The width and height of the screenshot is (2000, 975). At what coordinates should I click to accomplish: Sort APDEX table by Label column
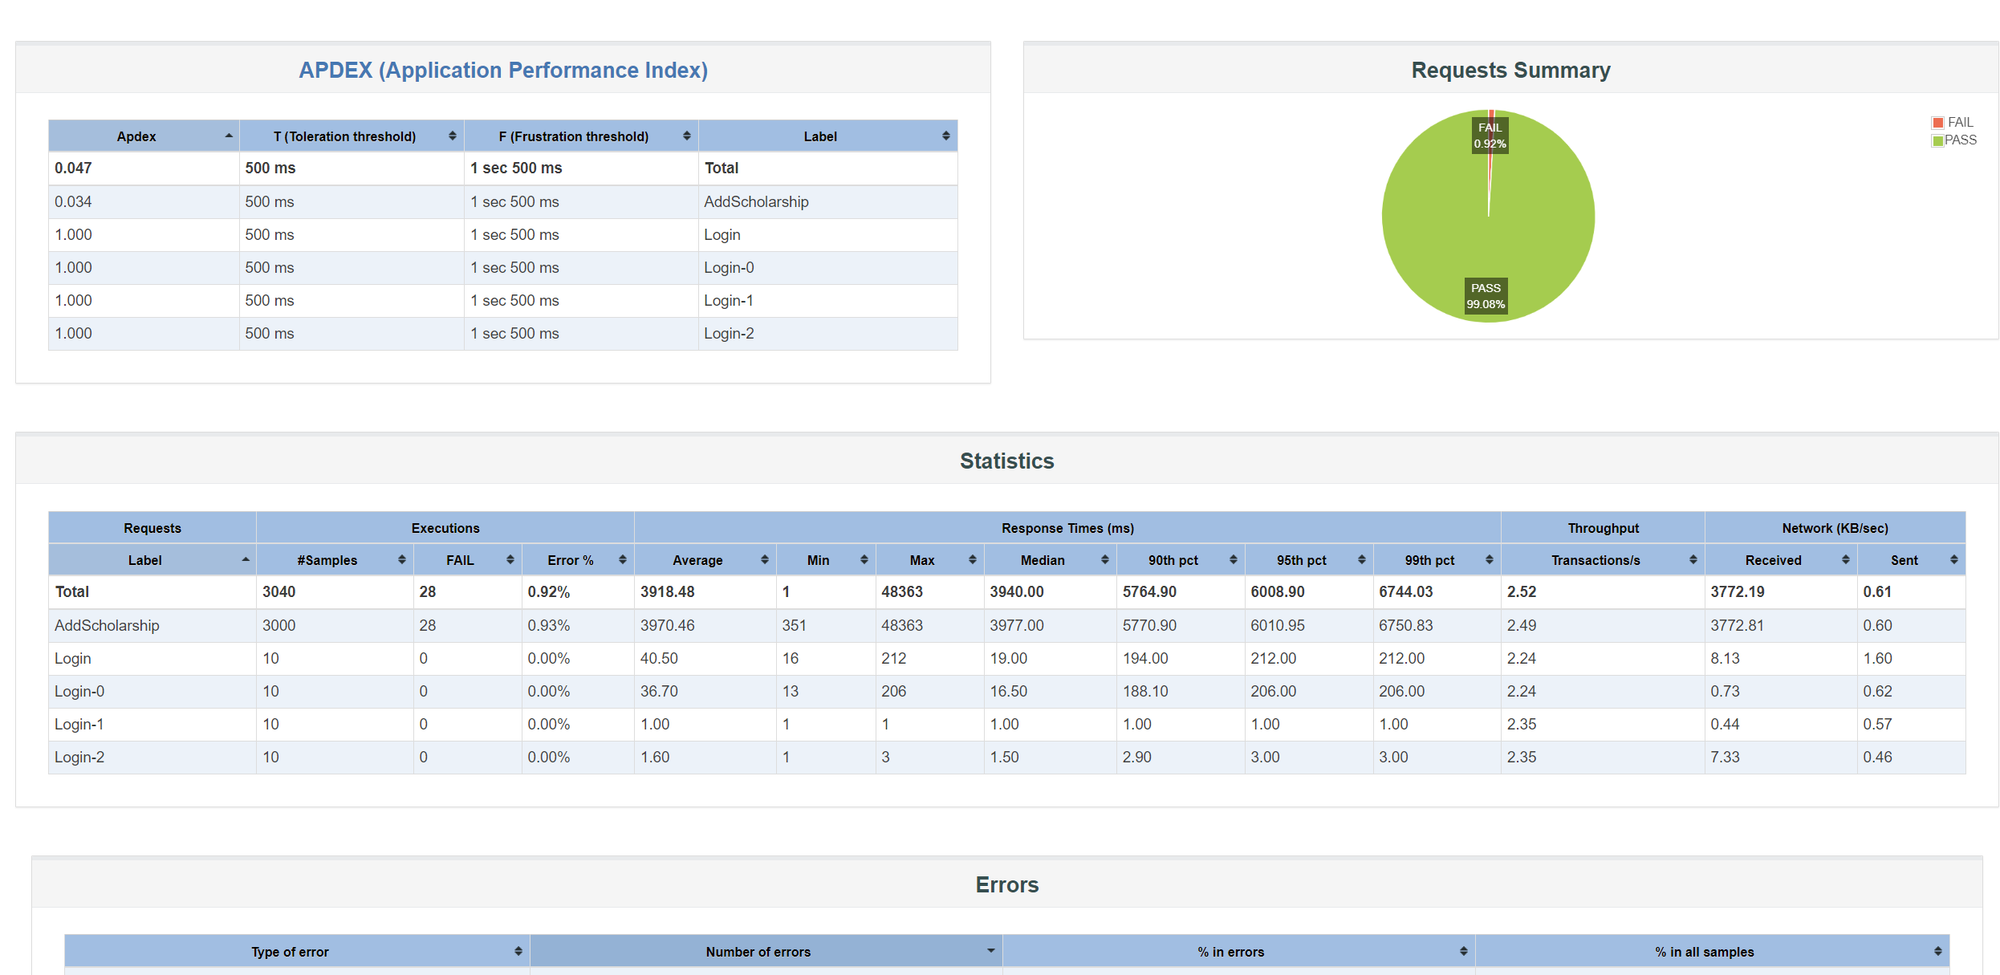click(820, 136)
